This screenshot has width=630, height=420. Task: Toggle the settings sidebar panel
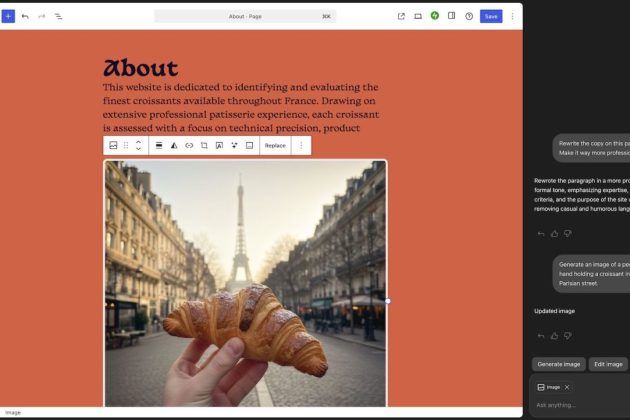[452, 16]
